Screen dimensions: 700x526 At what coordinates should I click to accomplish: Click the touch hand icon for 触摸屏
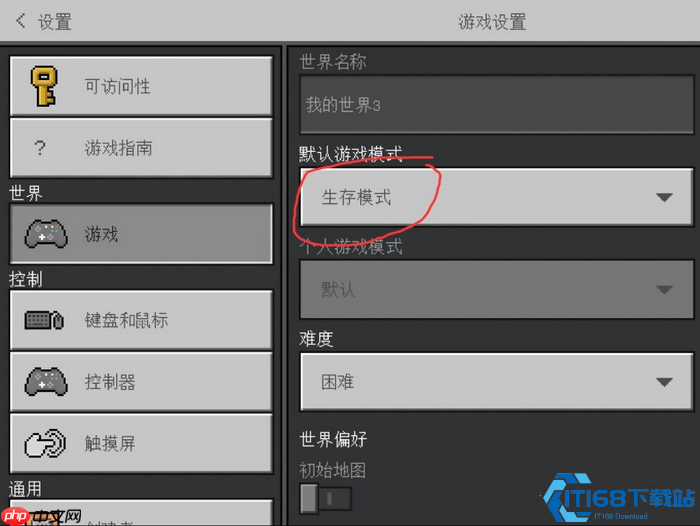point(45,443)
